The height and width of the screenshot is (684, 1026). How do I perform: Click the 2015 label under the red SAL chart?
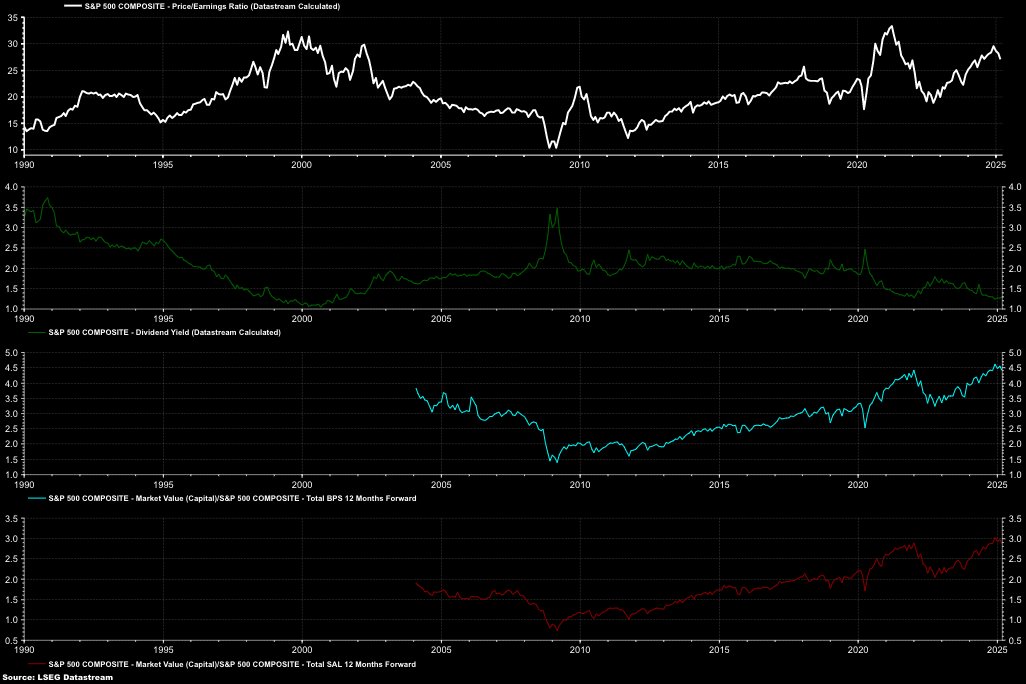click(719, 650)
